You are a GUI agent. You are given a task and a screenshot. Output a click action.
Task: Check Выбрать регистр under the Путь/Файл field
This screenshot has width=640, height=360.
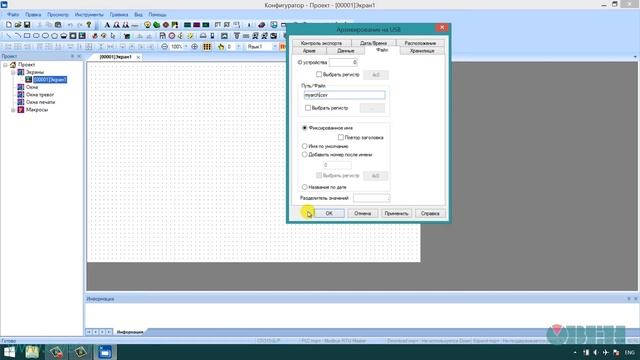point(308,108)
